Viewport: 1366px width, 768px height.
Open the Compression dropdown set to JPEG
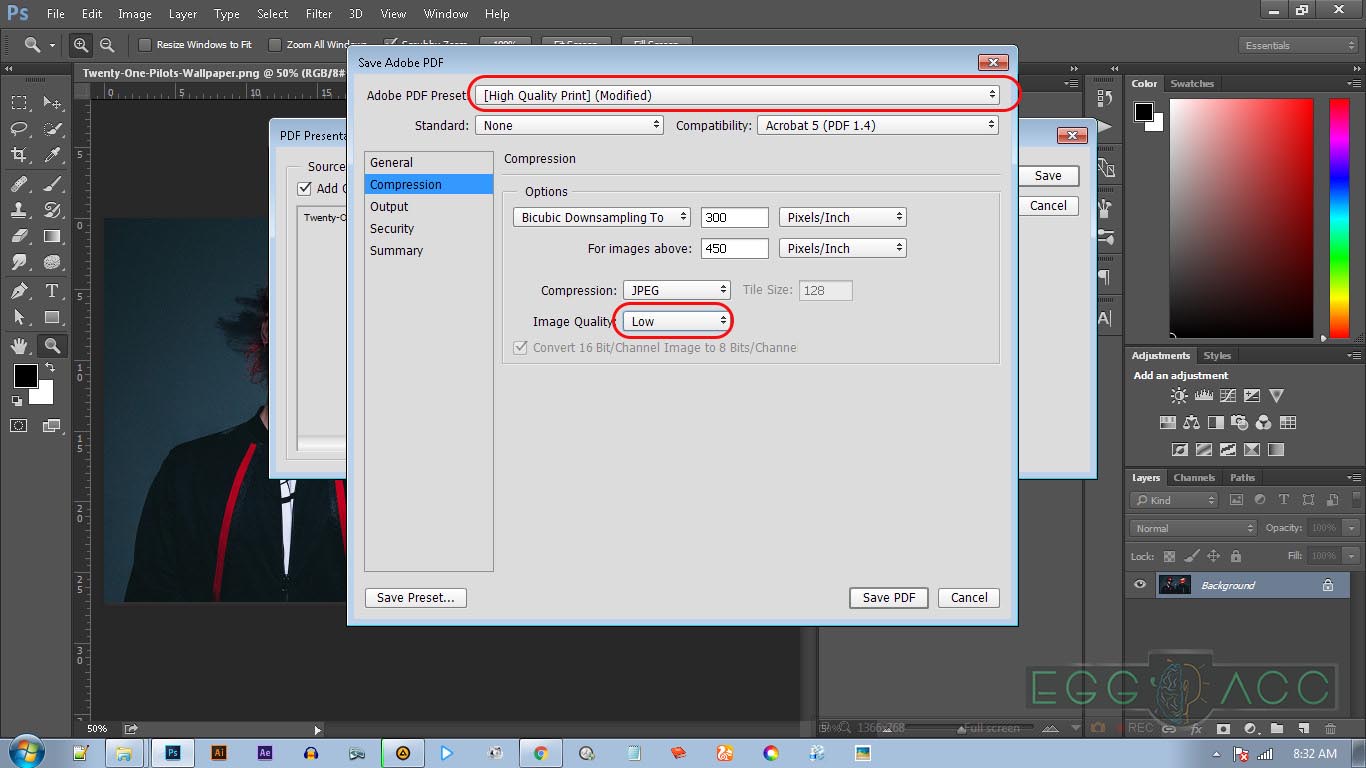click(677, 290)
